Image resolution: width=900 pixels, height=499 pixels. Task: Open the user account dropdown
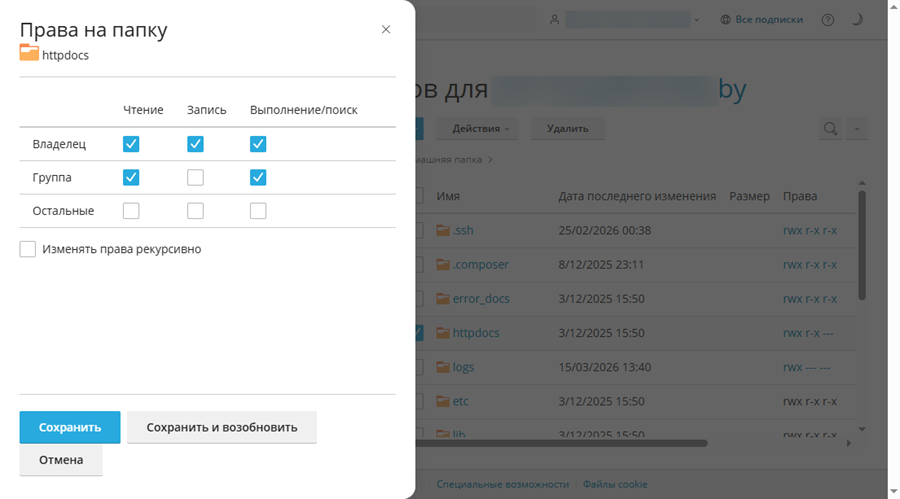pos(696,19)
